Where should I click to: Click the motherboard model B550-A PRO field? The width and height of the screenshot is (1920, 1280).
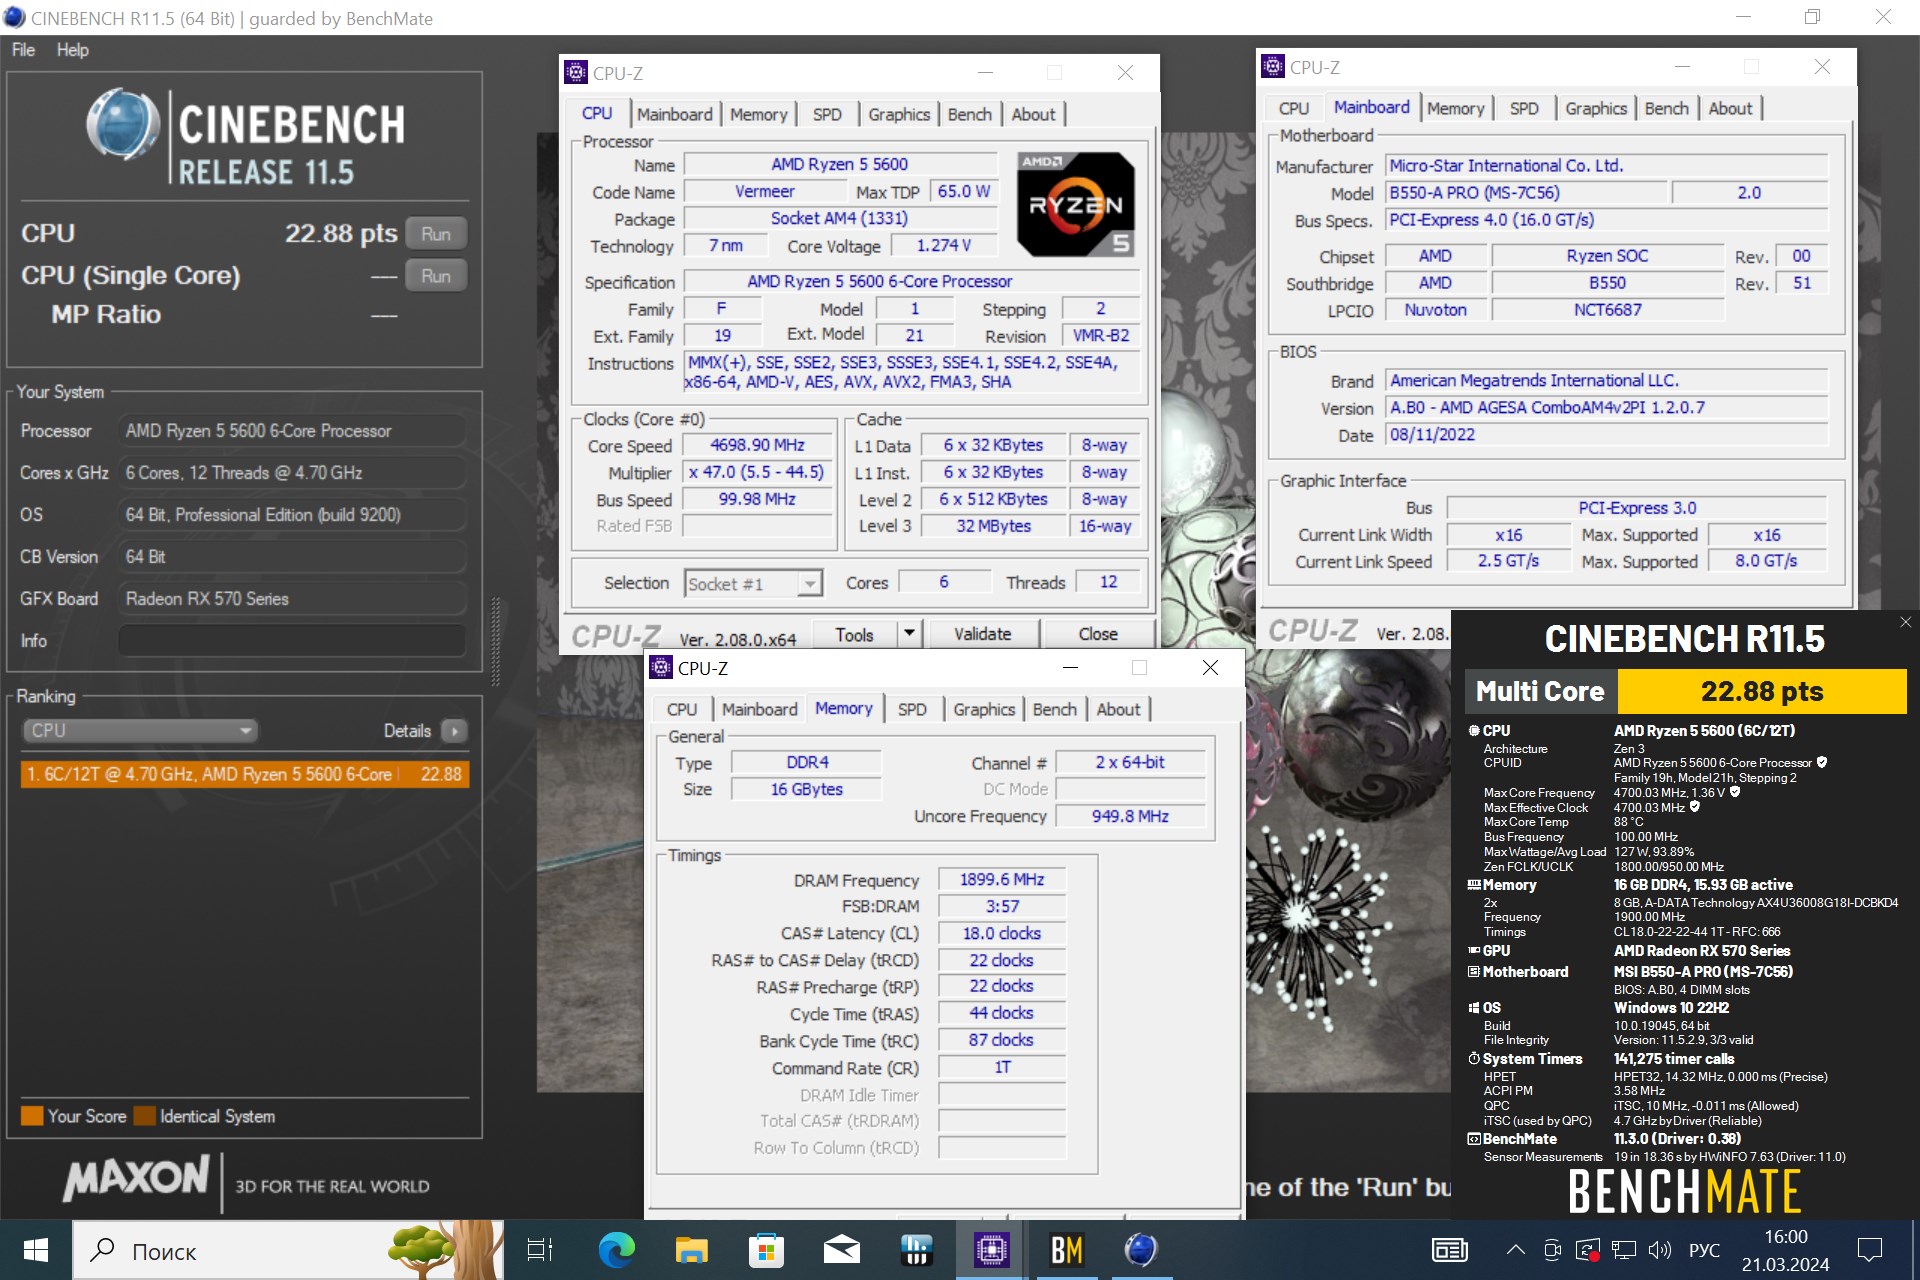pyautogui.click(x=1526, y=192)
